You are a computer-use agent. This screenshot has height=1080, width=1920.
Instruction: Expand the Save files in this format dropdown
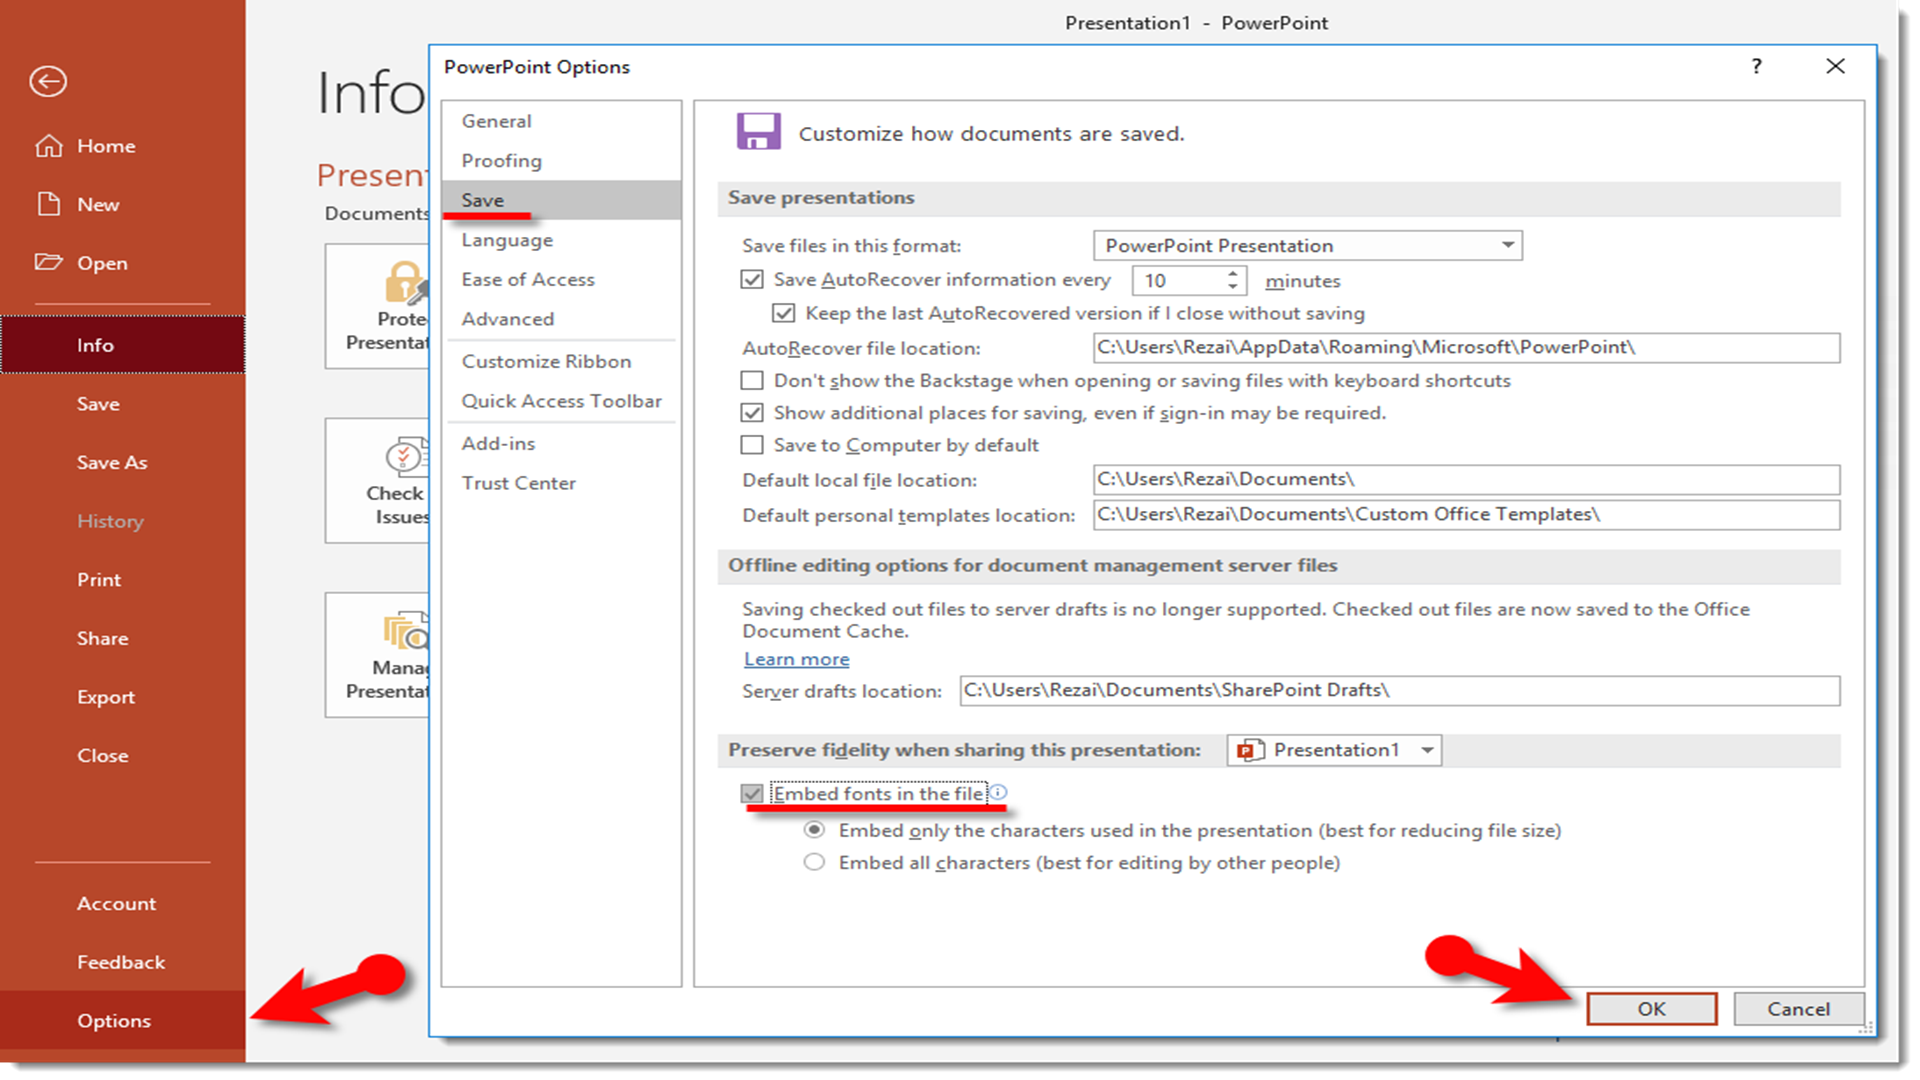[x=1507, y=245]
